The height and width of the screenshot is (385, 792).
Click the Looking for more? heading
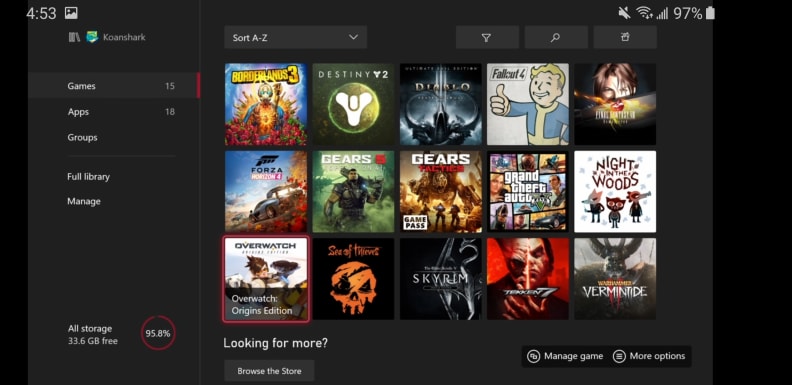(x=275, y=343)
